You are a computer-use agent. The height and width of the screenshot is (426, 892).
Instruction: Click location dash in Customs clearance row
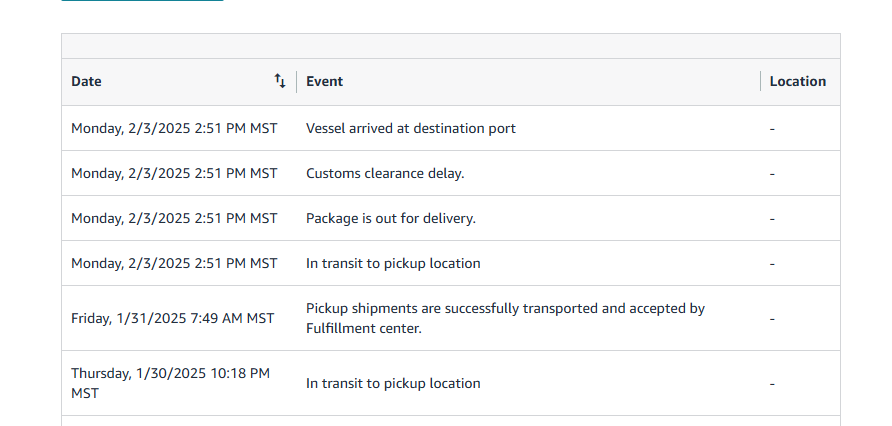coord(772,174)
